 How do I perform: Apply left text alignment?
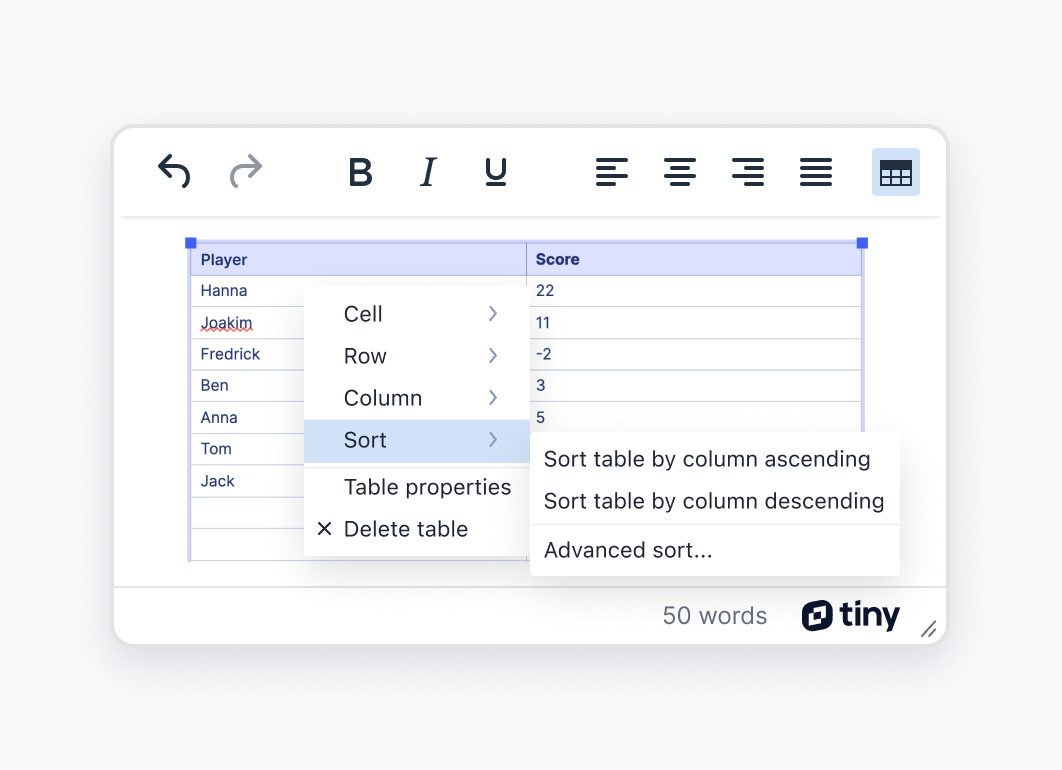612,172
